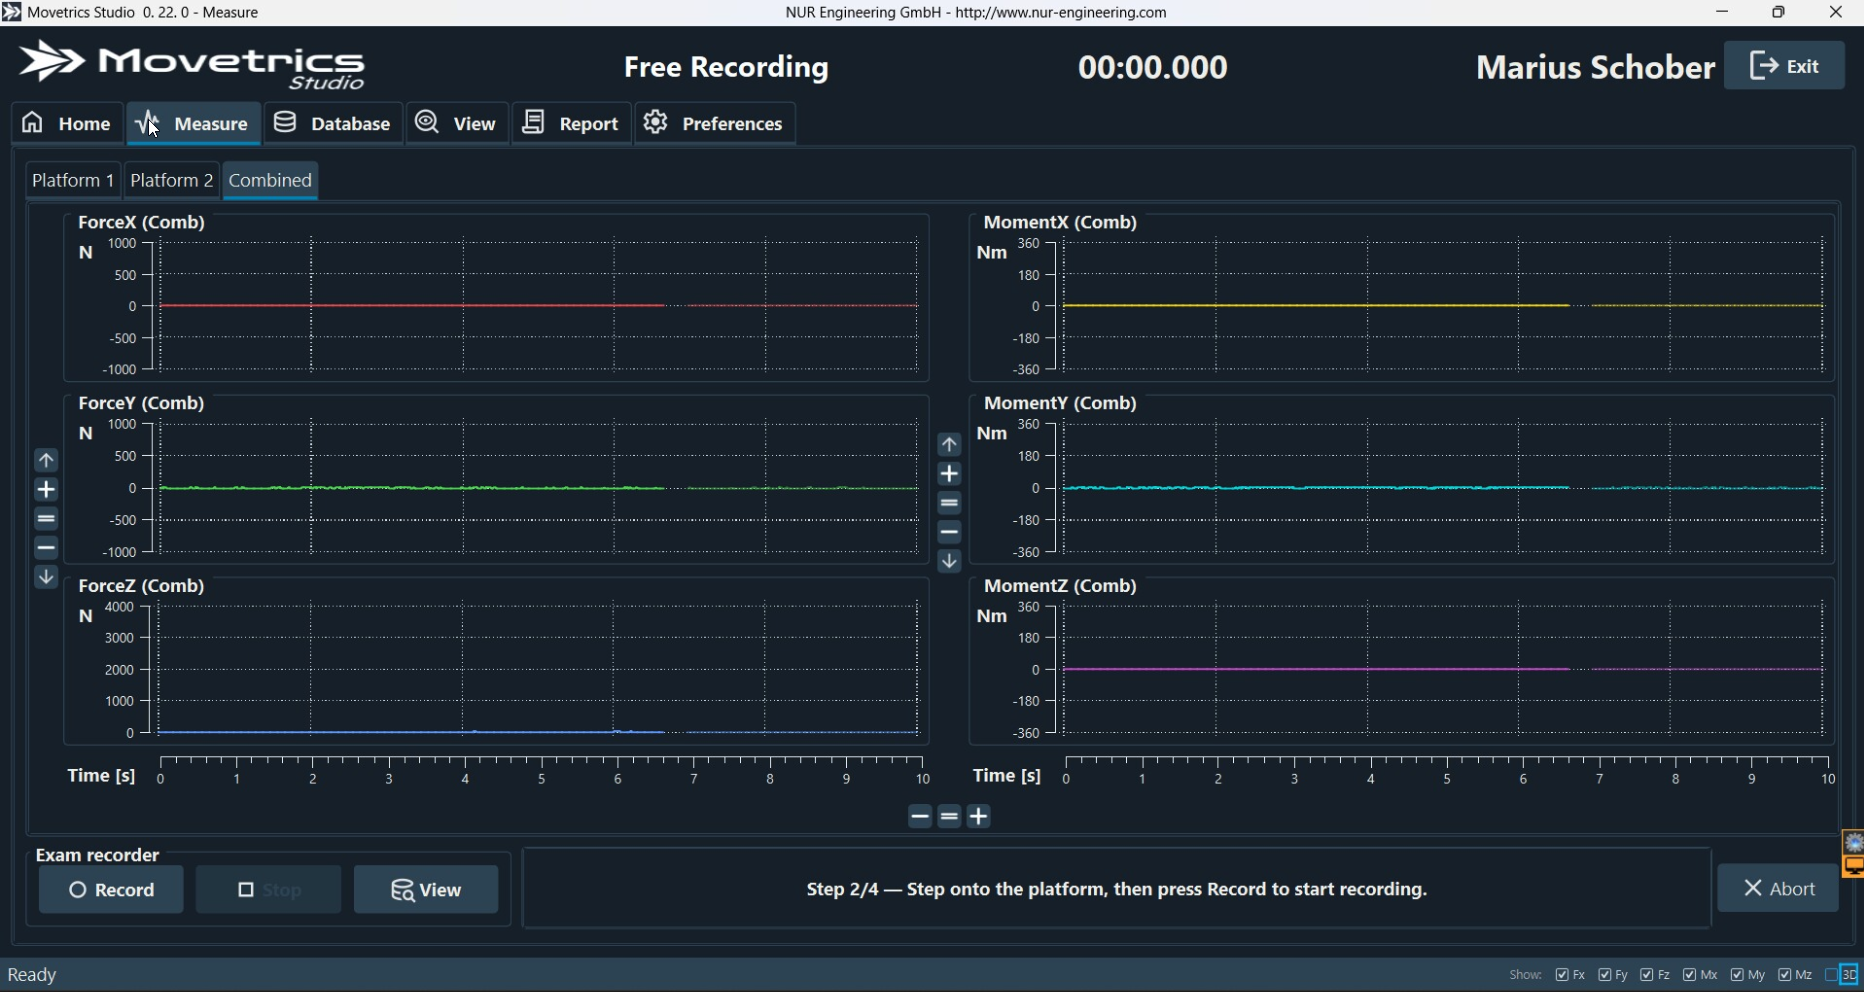The width and height of the screenshot is (1864, 992).
Task: Restore down the Movetrics Studio window
Action: click(x=1778, y=12)
